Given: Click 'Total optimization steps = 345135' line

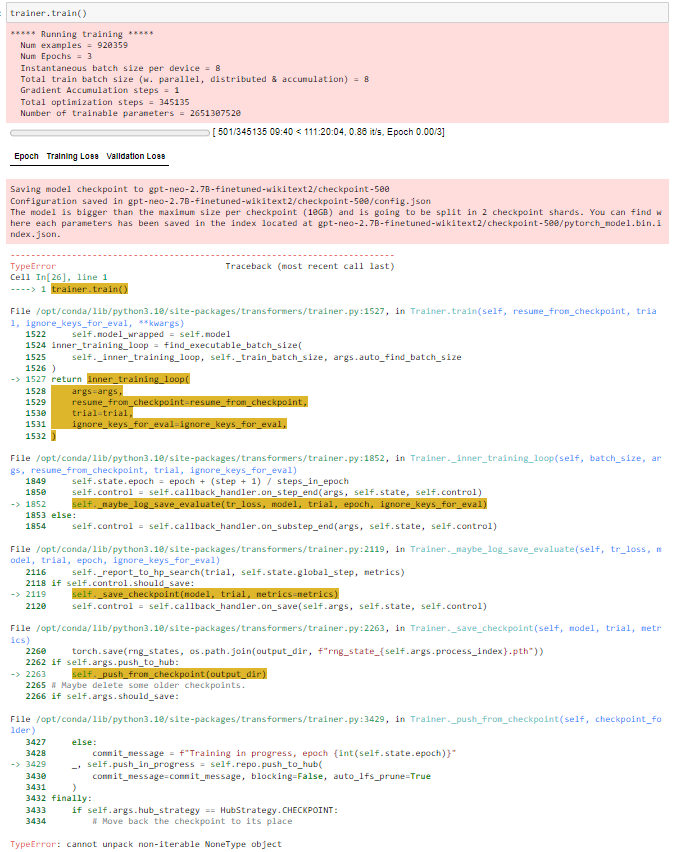Looking at the screenshot, I should click(x=105, y=102).
